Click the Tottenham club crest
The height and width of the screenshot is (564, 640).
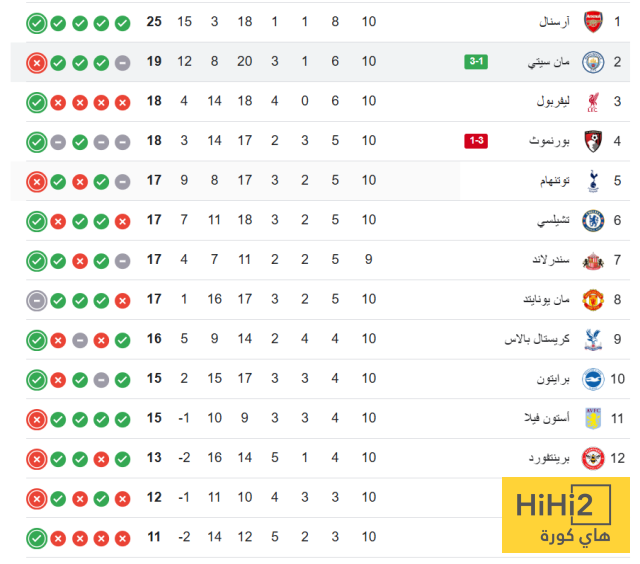pyautogui.click(x=593, y=180)
